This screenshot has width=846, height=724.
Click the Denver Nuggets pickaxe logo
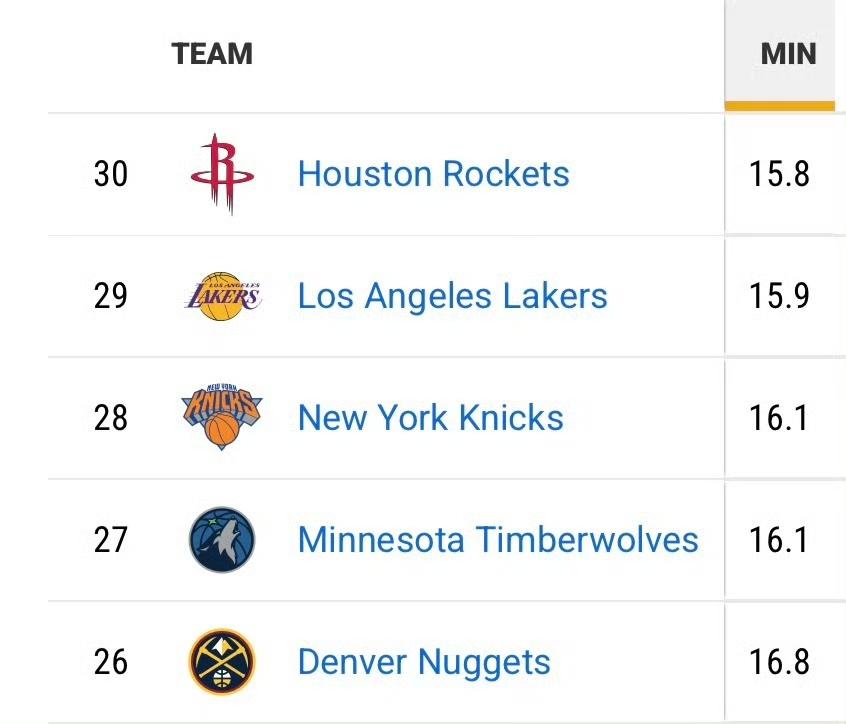point(222,662)
